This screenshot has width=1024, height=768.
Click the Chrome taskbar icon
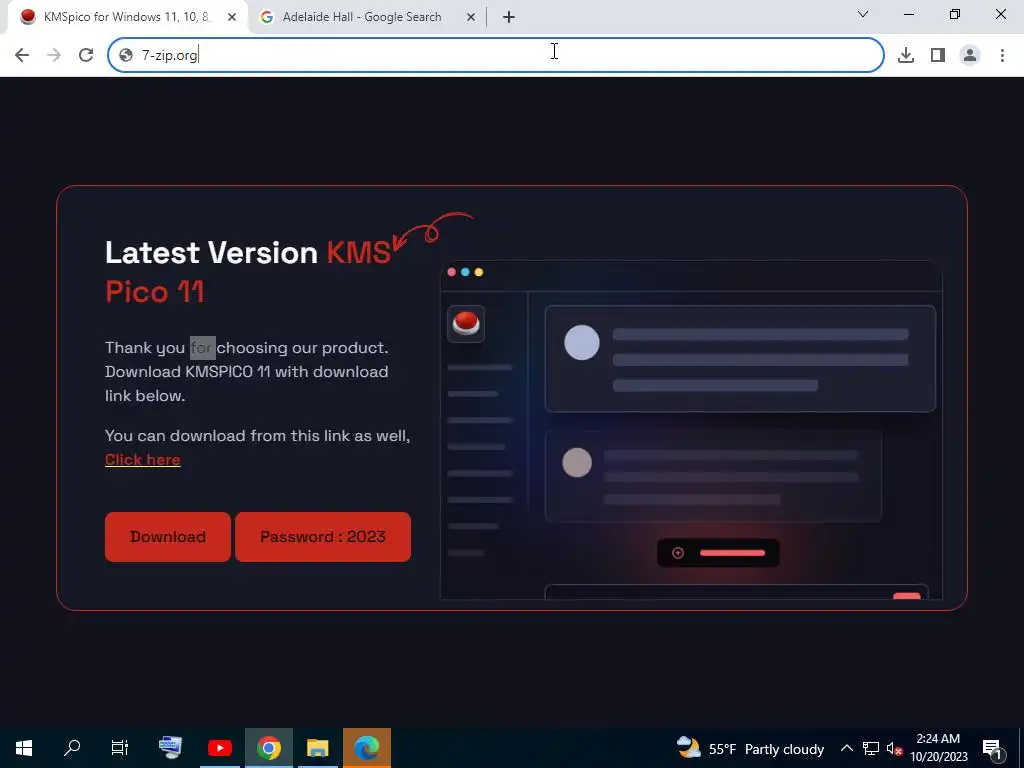(x=268, y=748)
